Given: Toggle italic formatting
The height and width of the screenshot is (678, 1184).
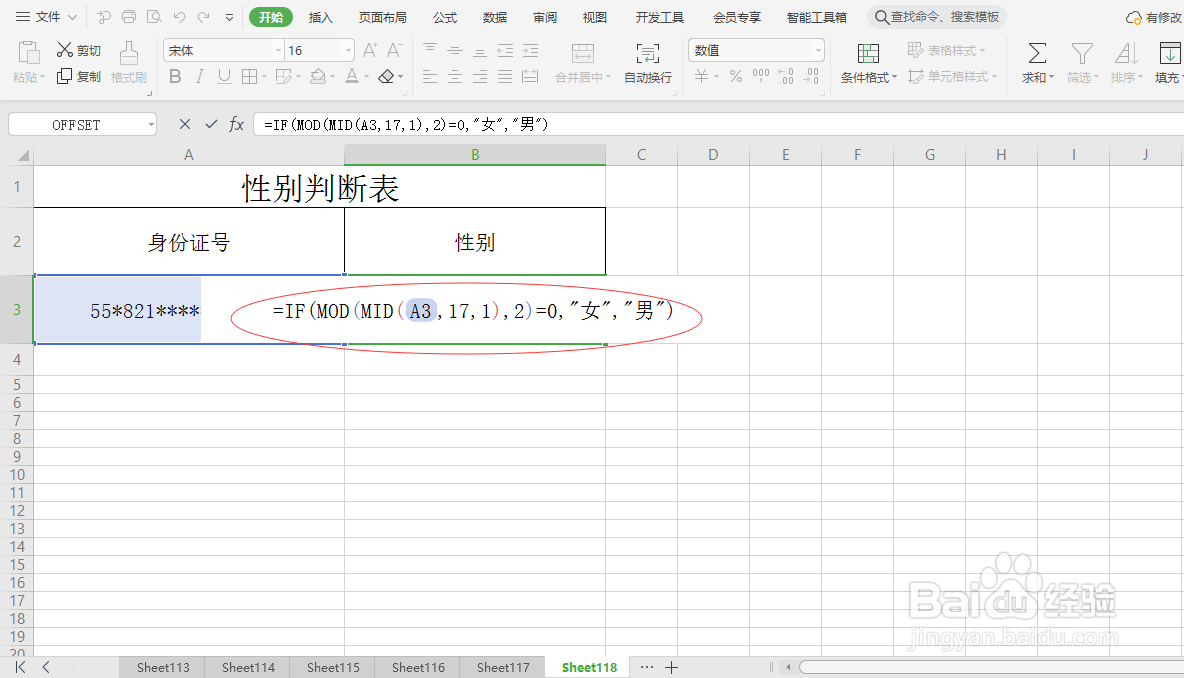Looking at the screenshot, I should click(x=199, y=76).
